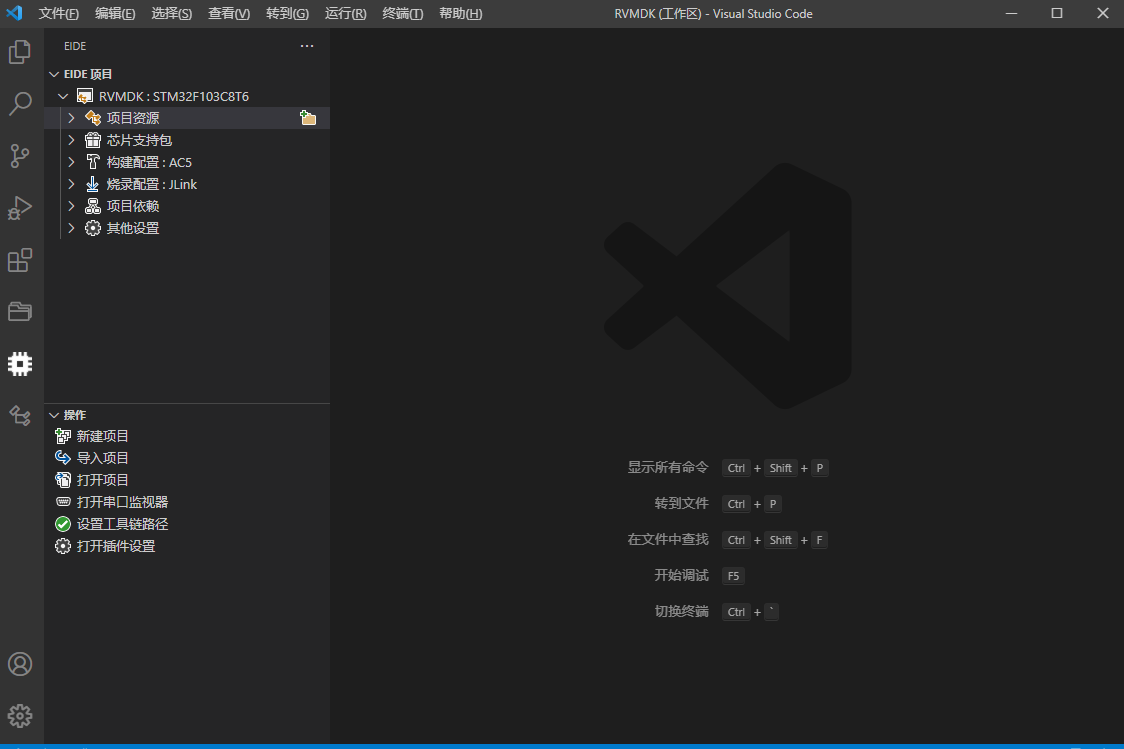Open the Search view icon
This screenshot has width=1124, height=749.
pos(20,103)
